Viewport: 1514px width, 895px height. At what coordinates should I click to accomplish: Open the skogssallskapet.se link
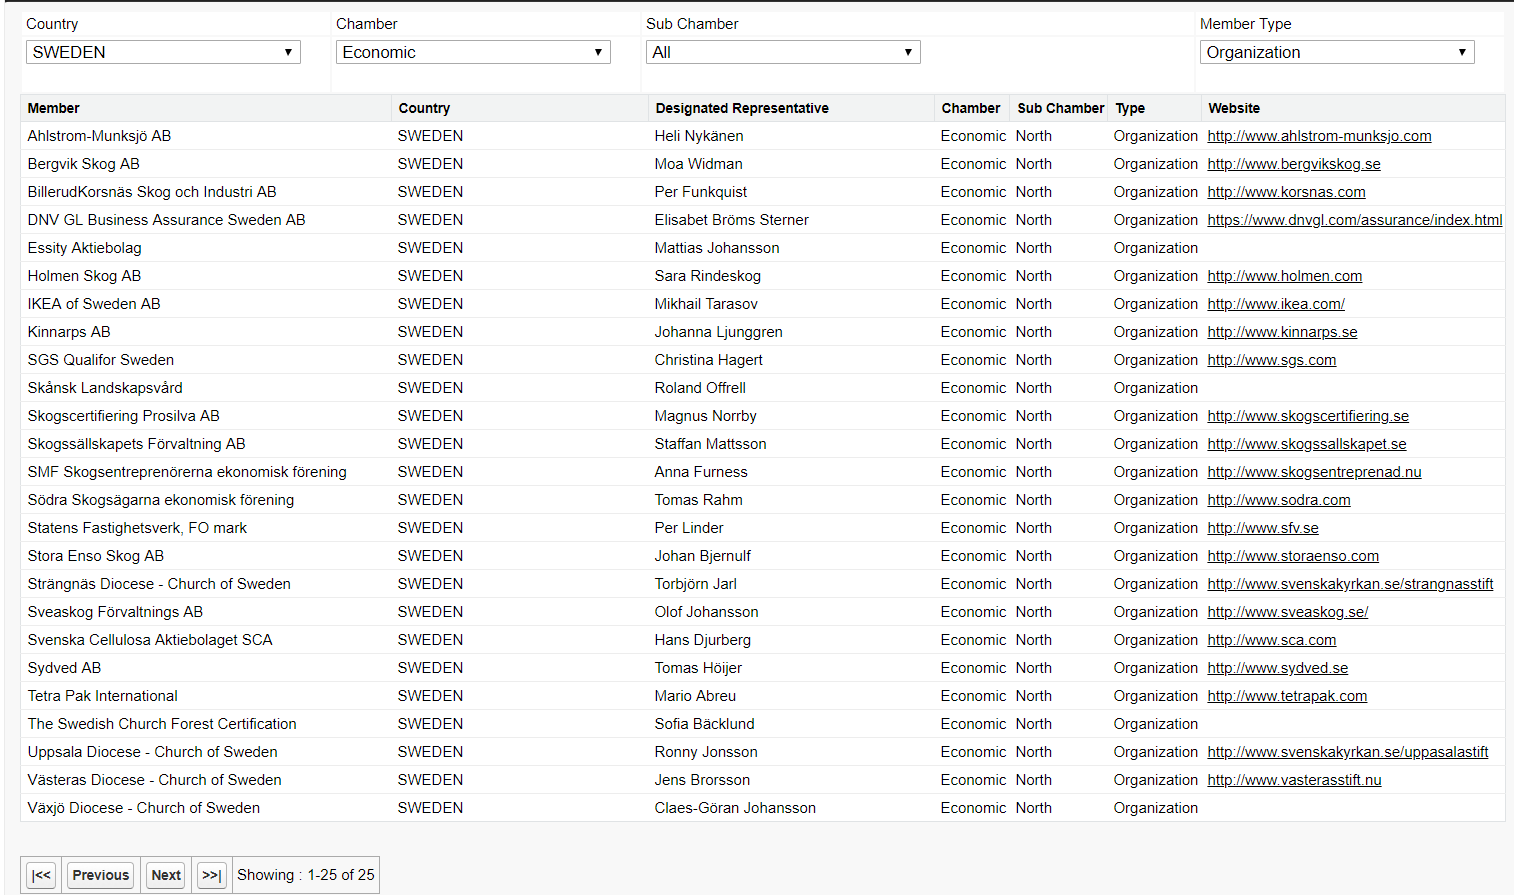coord(1307,444)
